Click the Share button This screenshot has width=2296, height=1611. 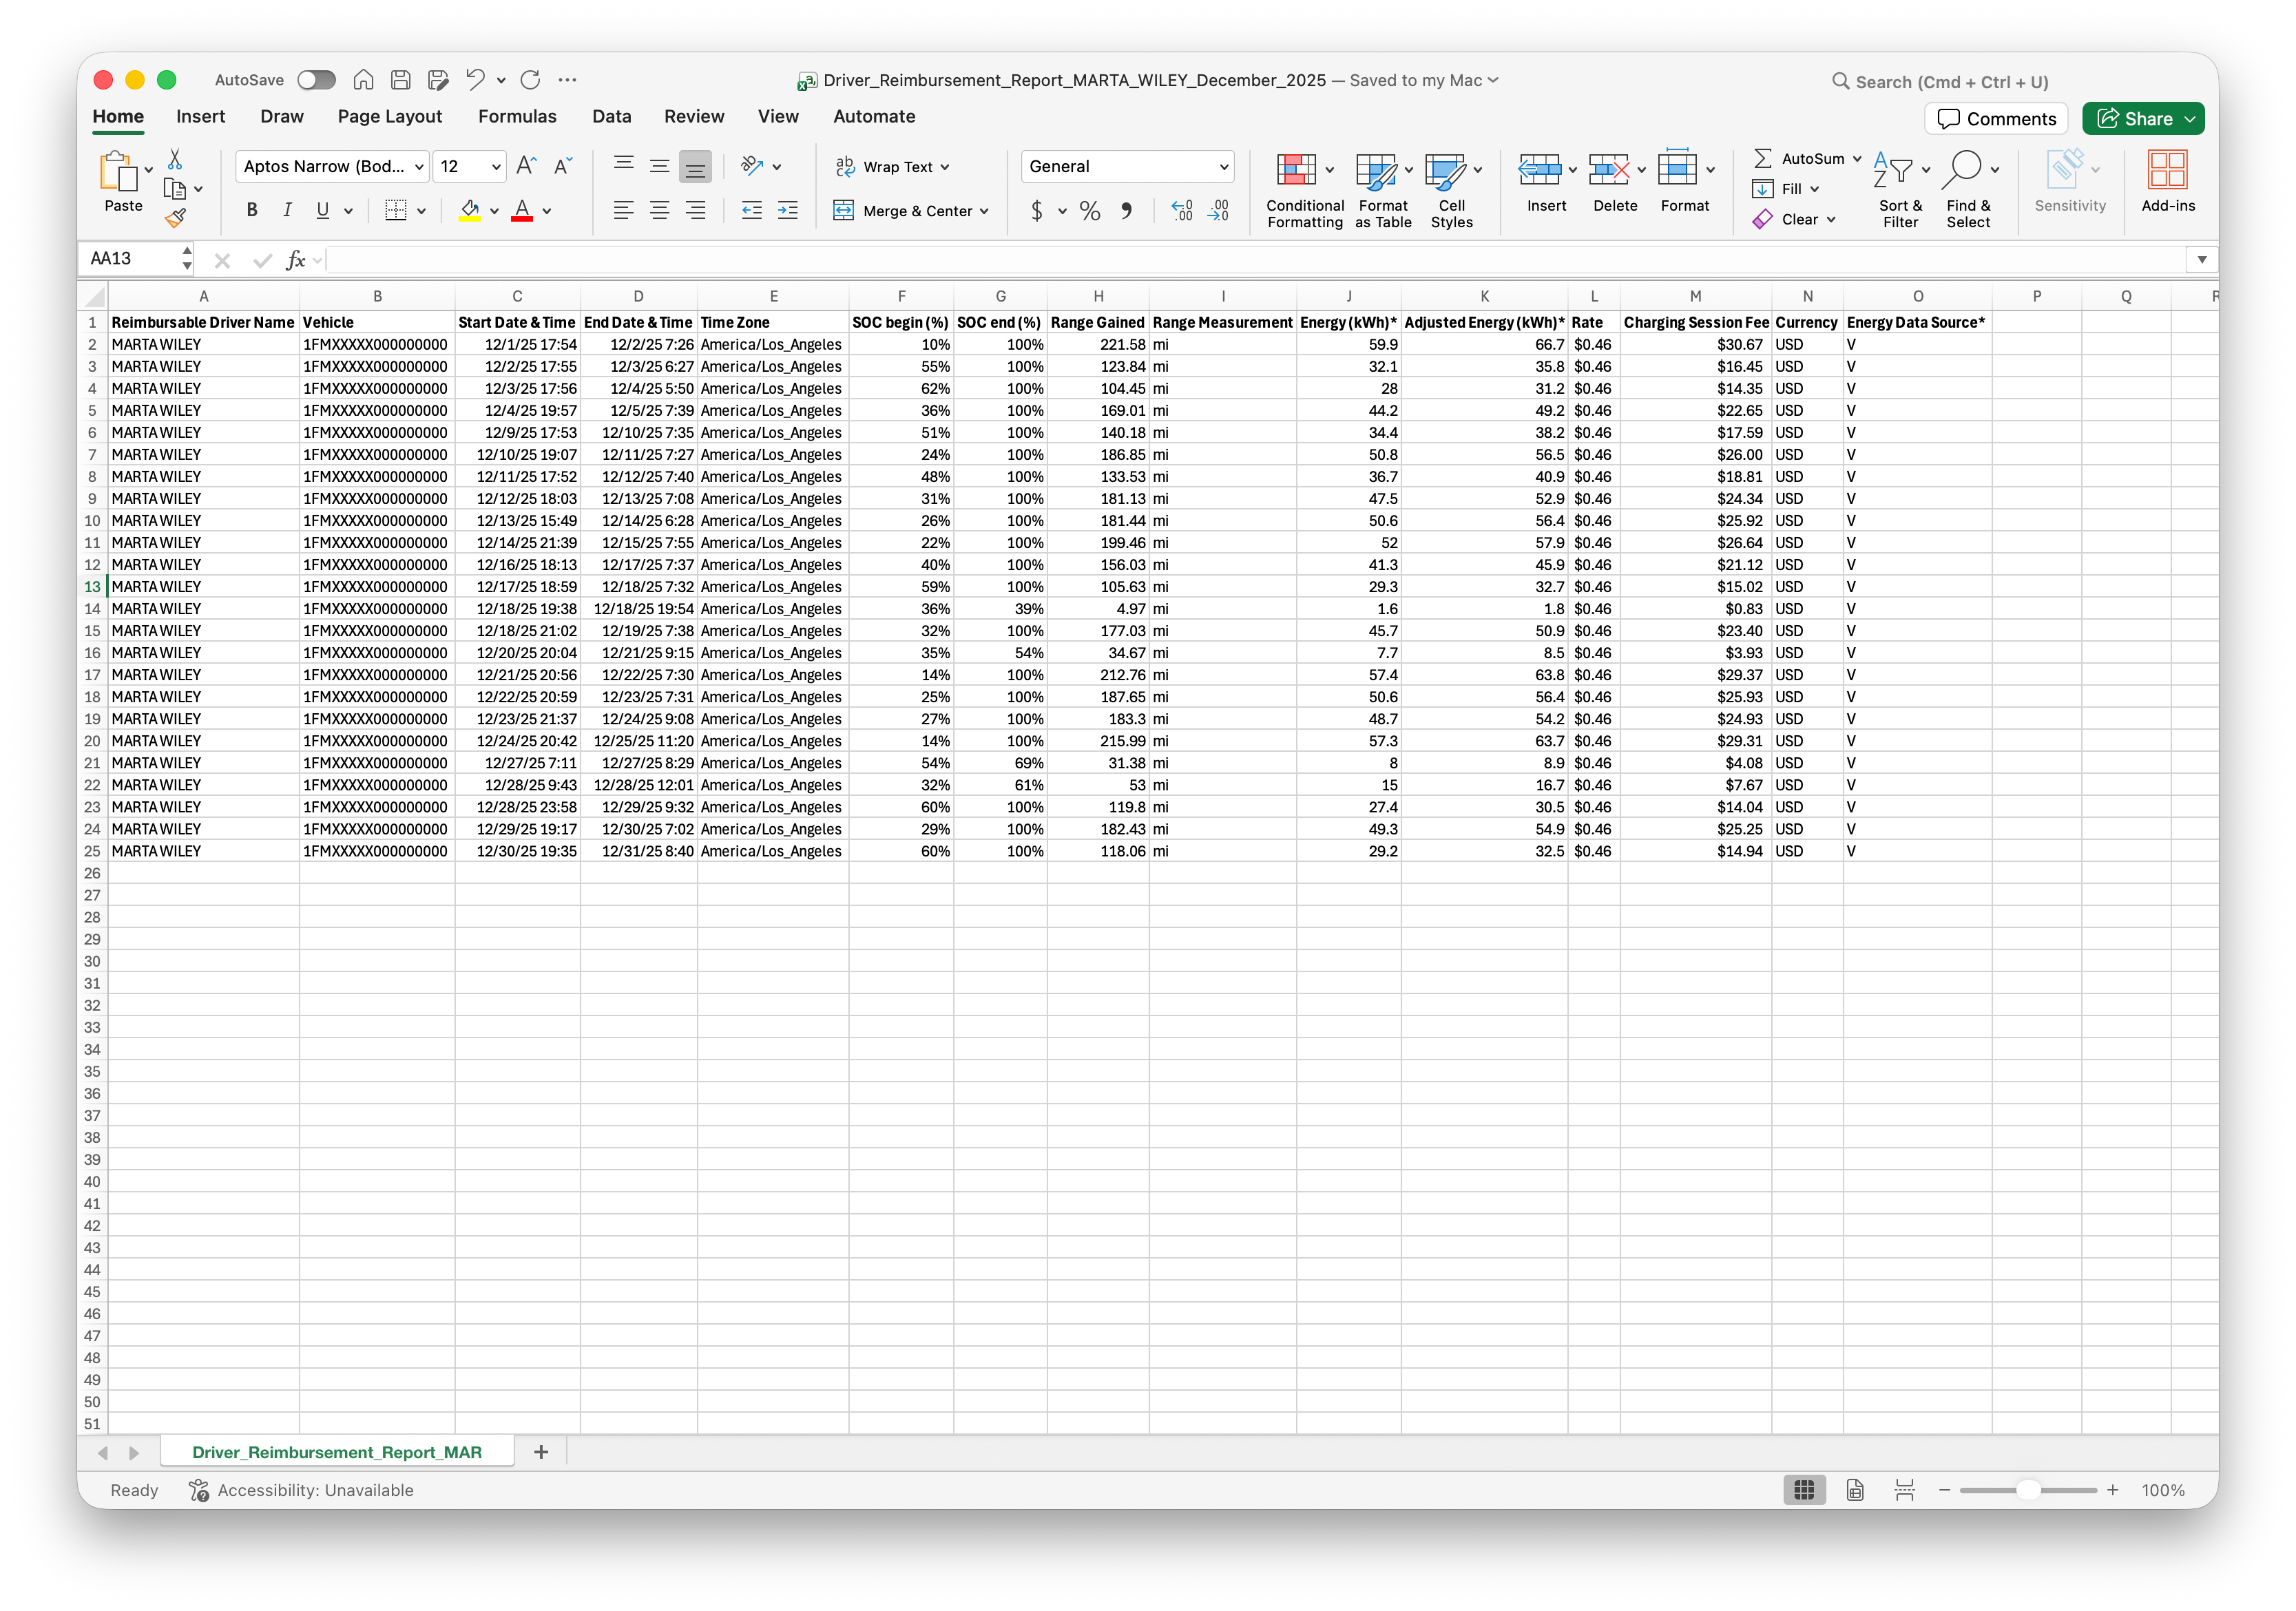(2142, 118)
